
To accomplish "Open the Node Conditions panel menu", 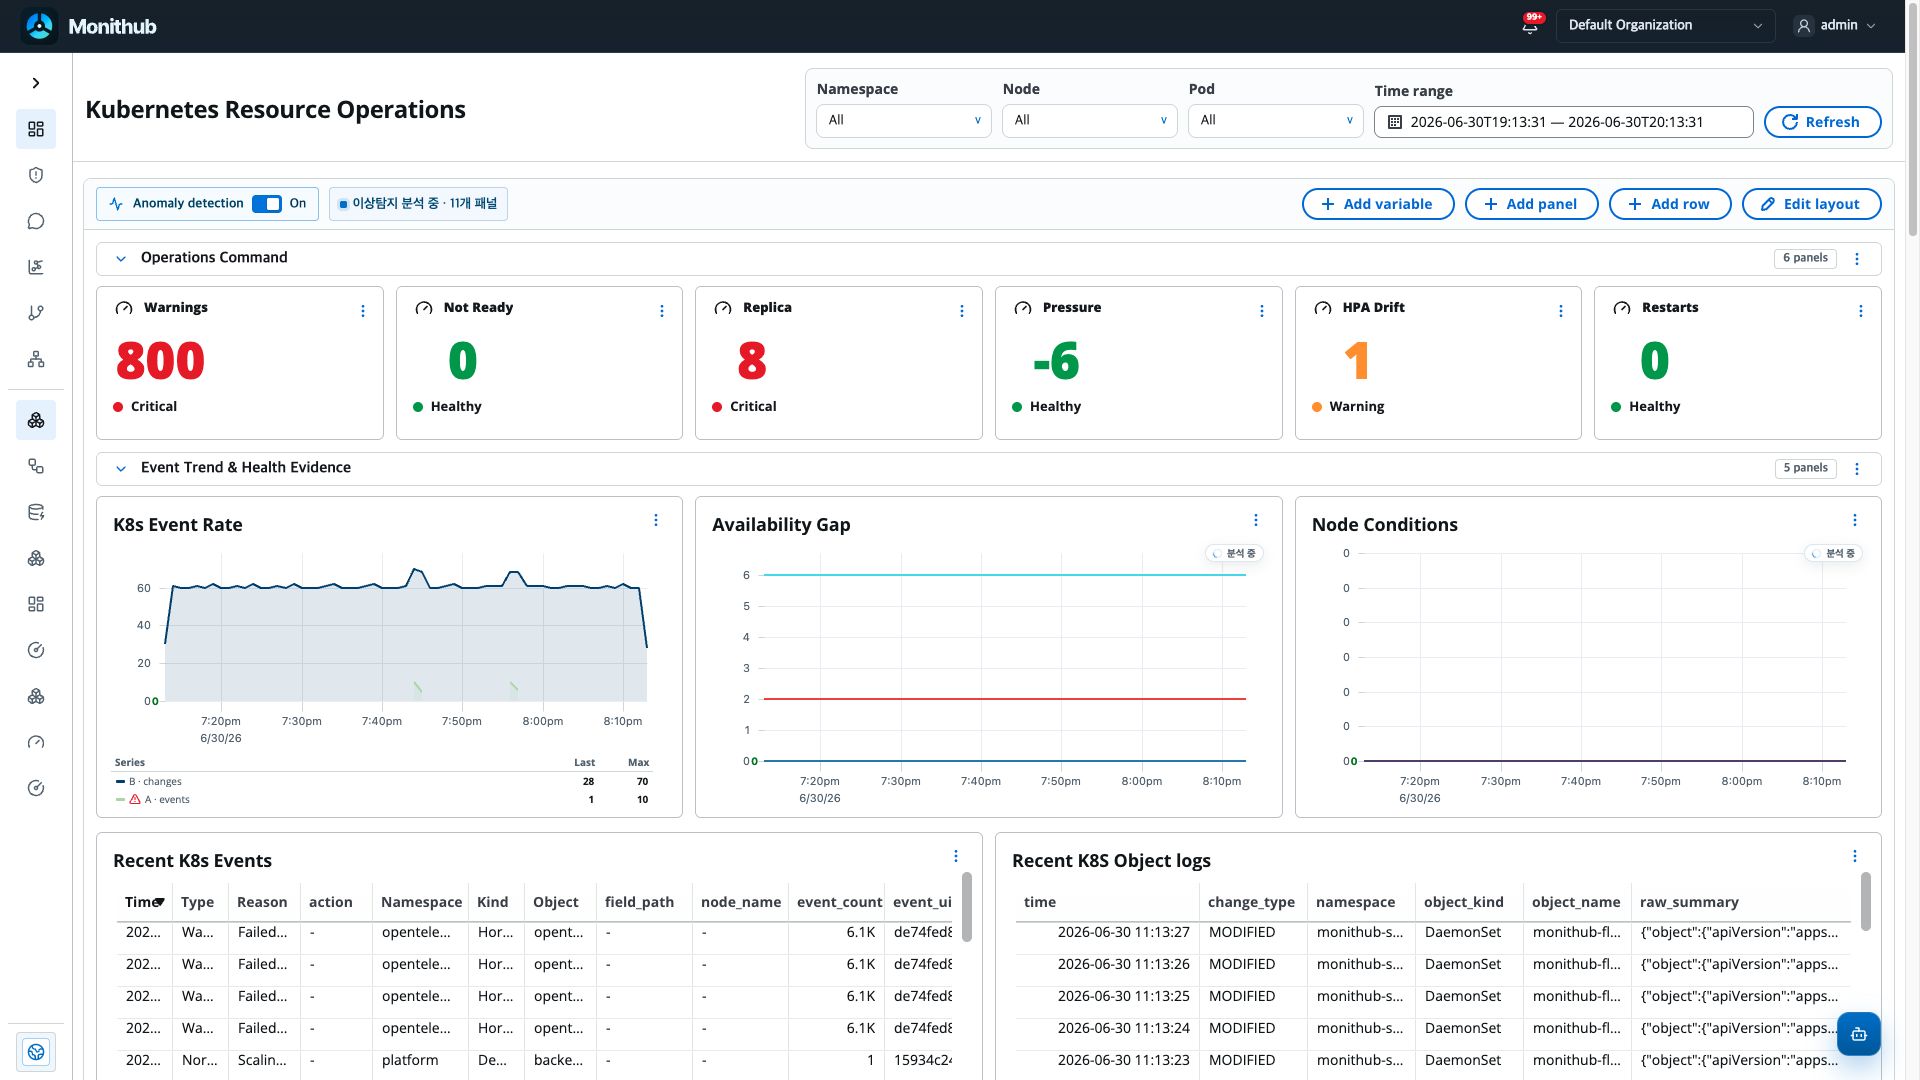I will click(1855, 520).
